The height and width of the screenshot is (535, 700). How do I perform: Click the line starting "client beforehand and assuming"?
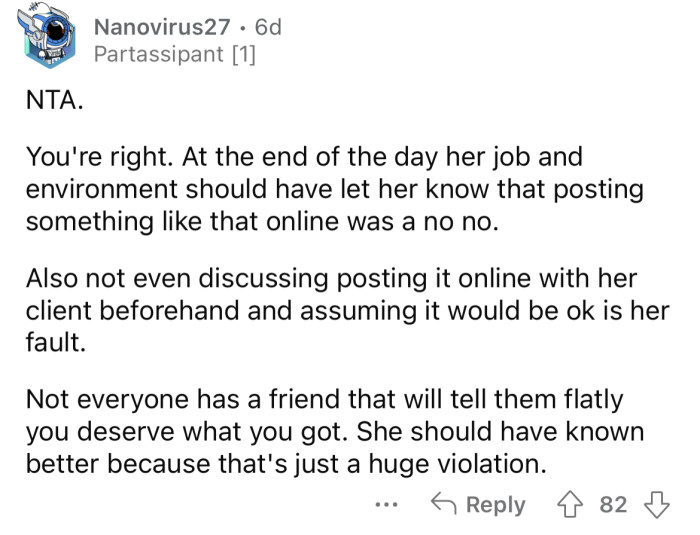pyautogui.click(x=346, y=310)
